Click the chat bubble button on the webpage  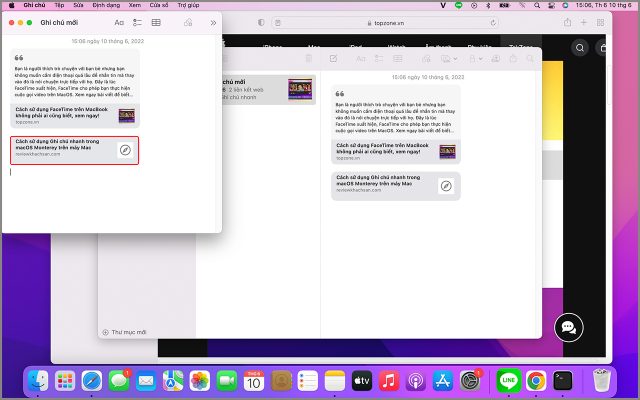pos(568,327)
